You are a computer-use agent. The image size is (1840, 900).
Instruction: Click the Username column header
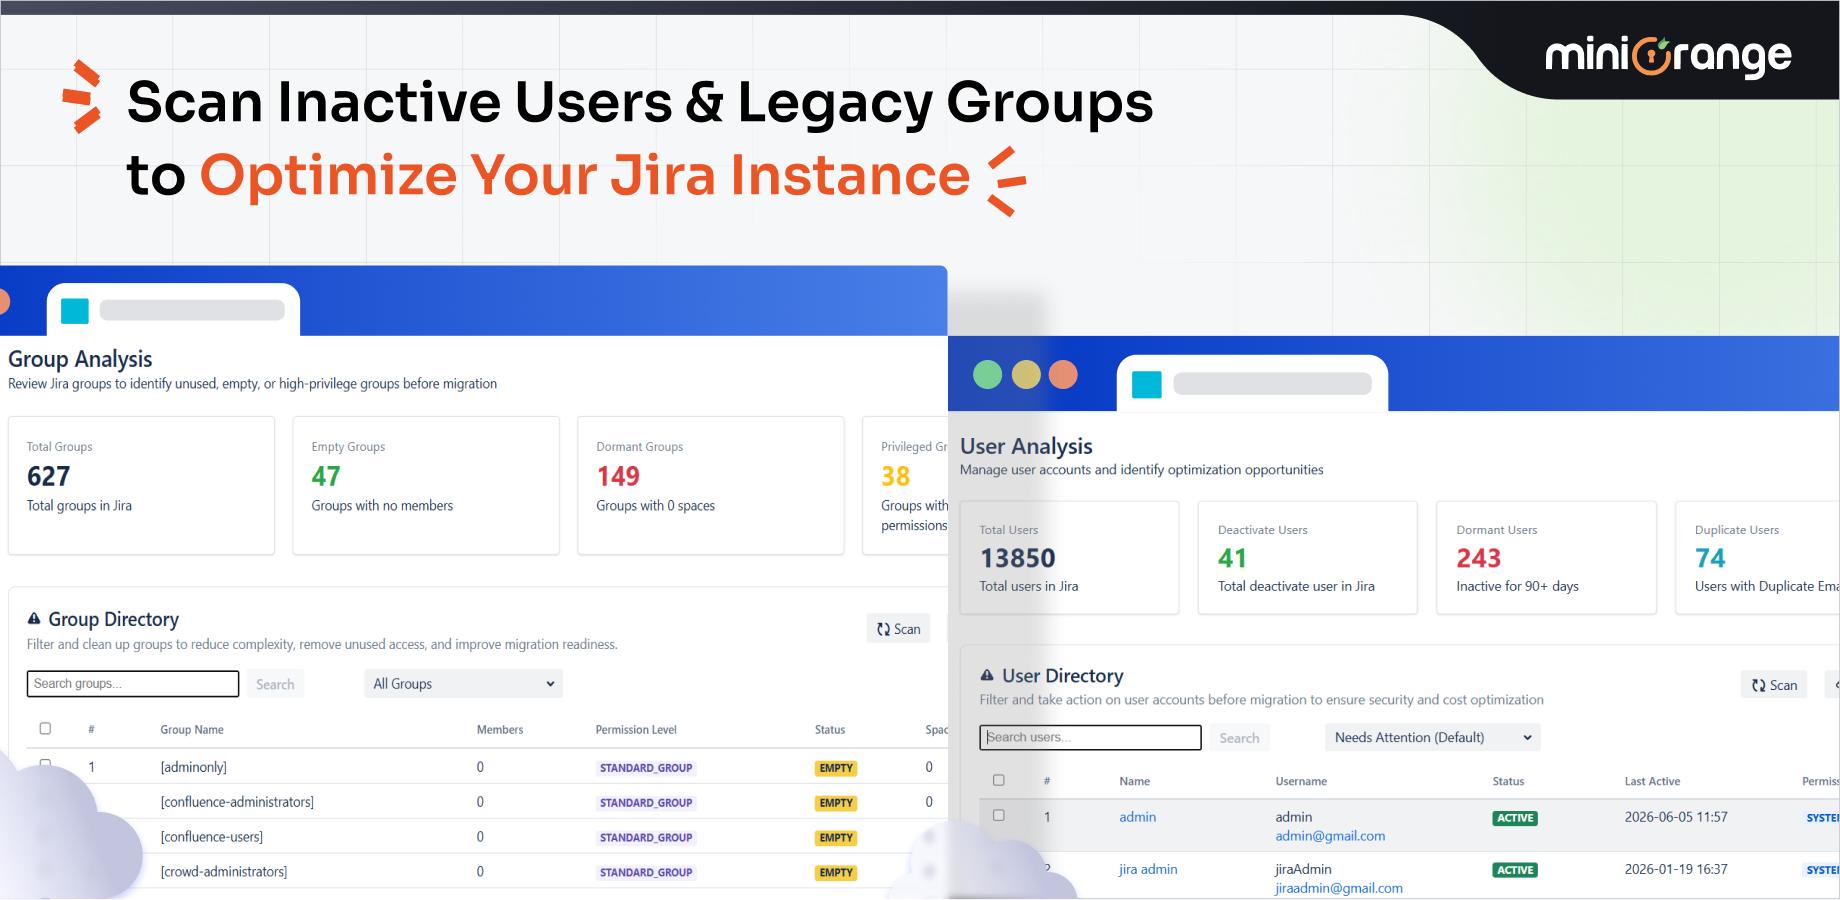coord(1301,782)
